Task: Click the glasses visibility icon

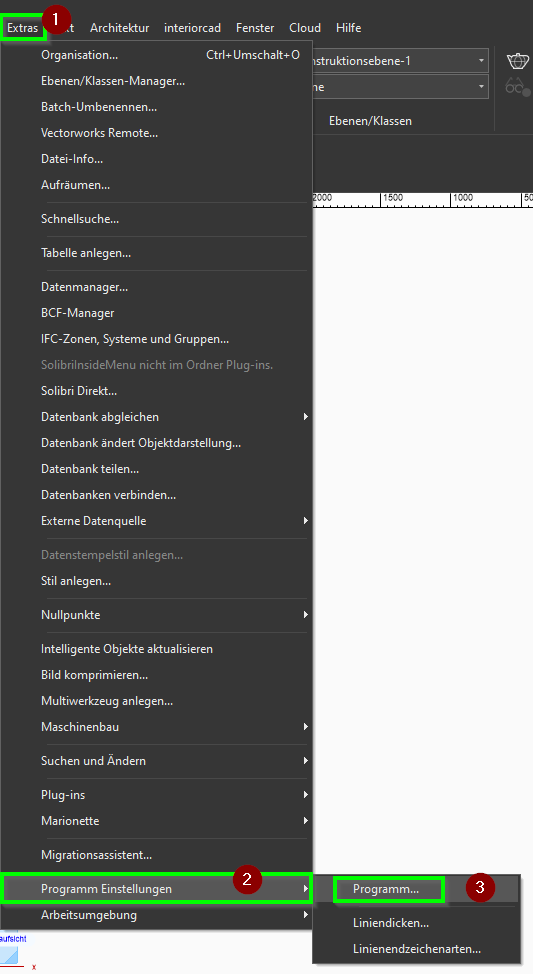Action: (x=517, y=87)
